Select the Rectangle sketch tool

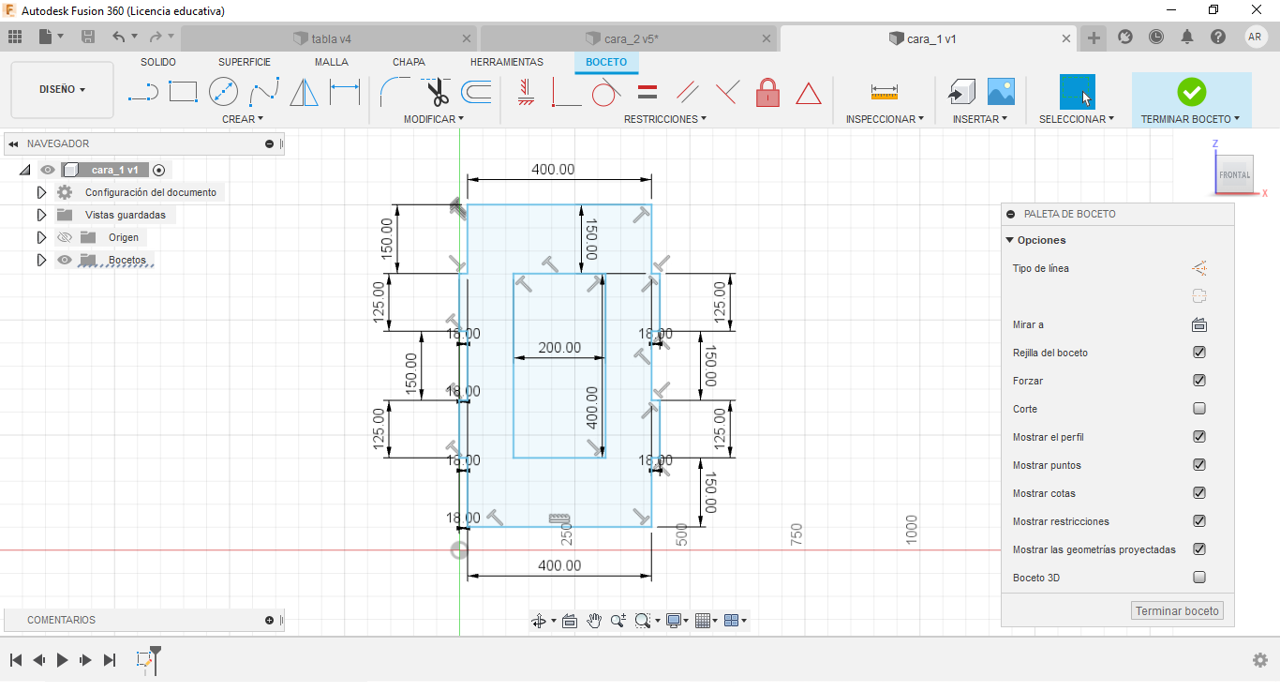tap(183, 93)
